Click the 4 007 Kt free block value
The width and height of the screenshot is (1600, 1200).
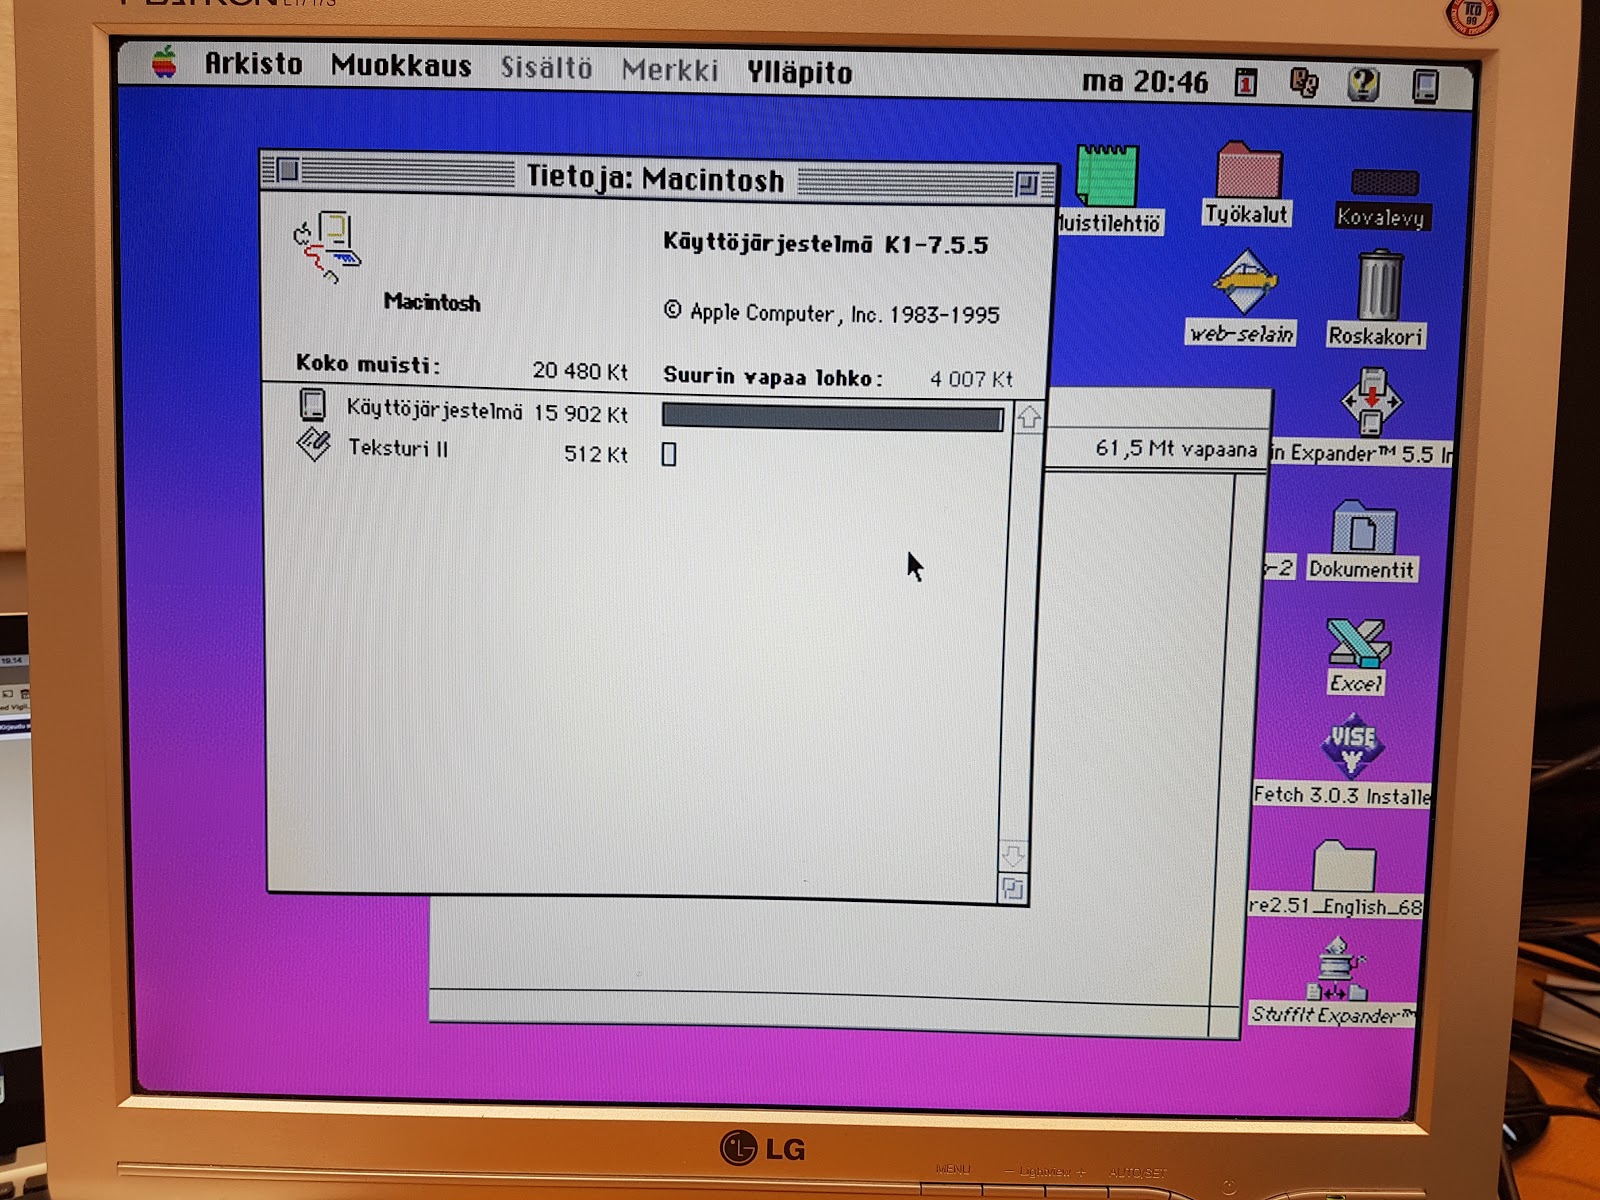point(971,379)
